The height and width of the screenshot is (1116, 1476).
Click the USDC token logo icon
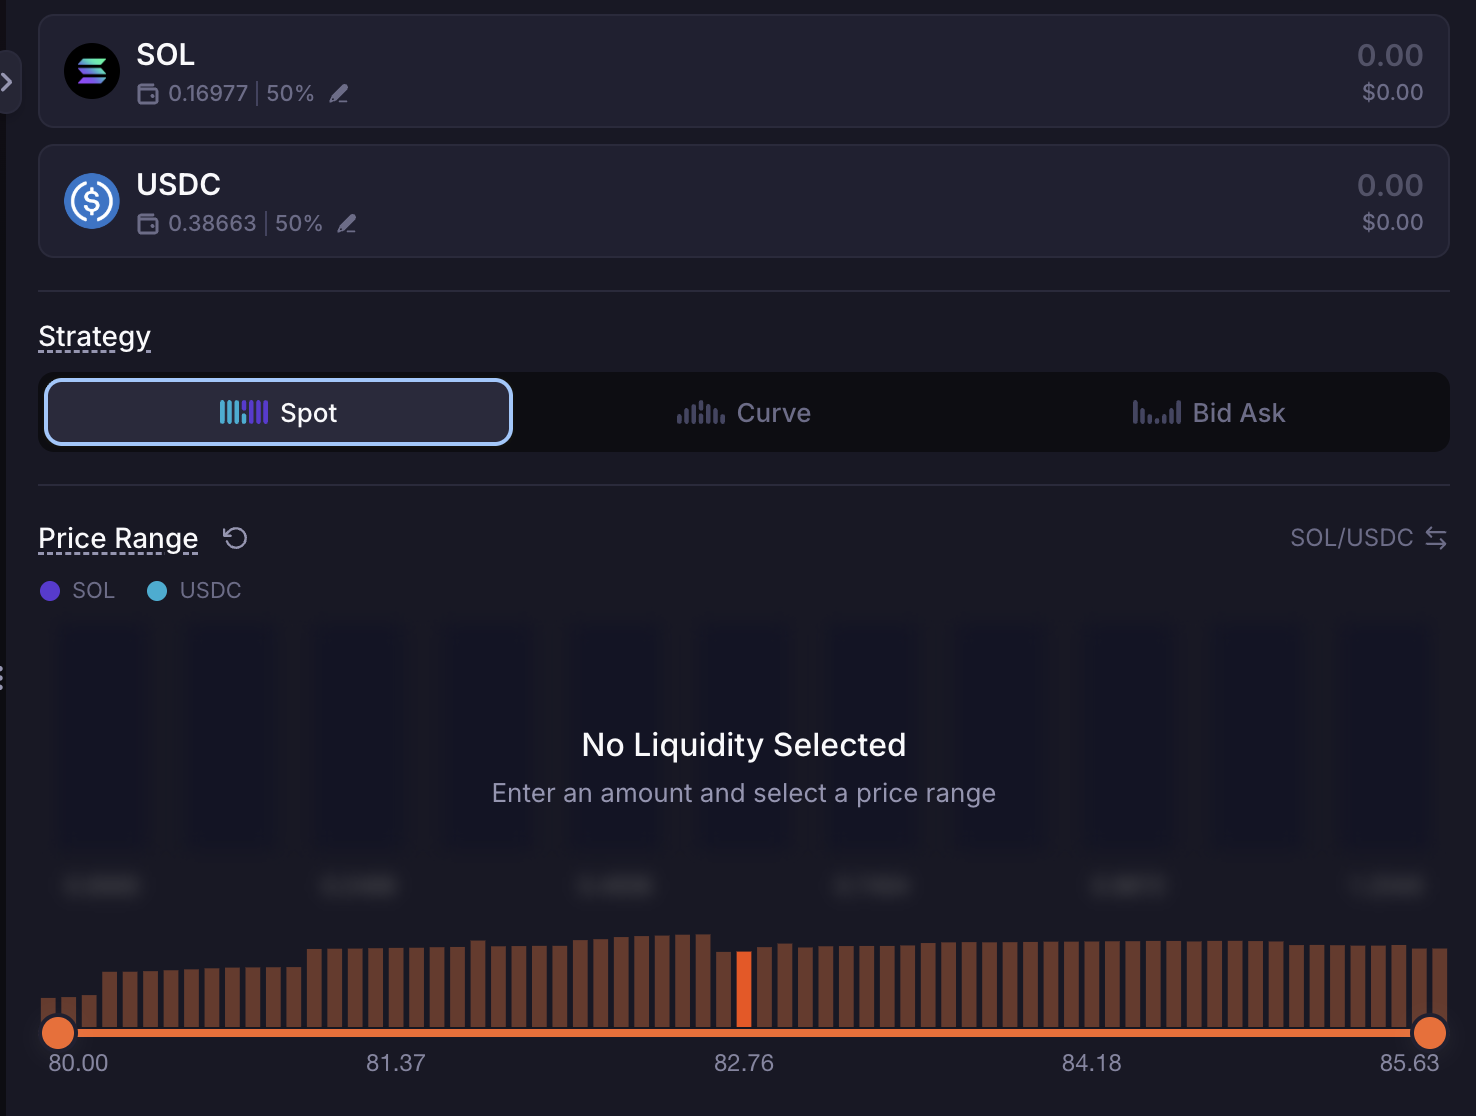pyautogui.click(x=92, y=201)
